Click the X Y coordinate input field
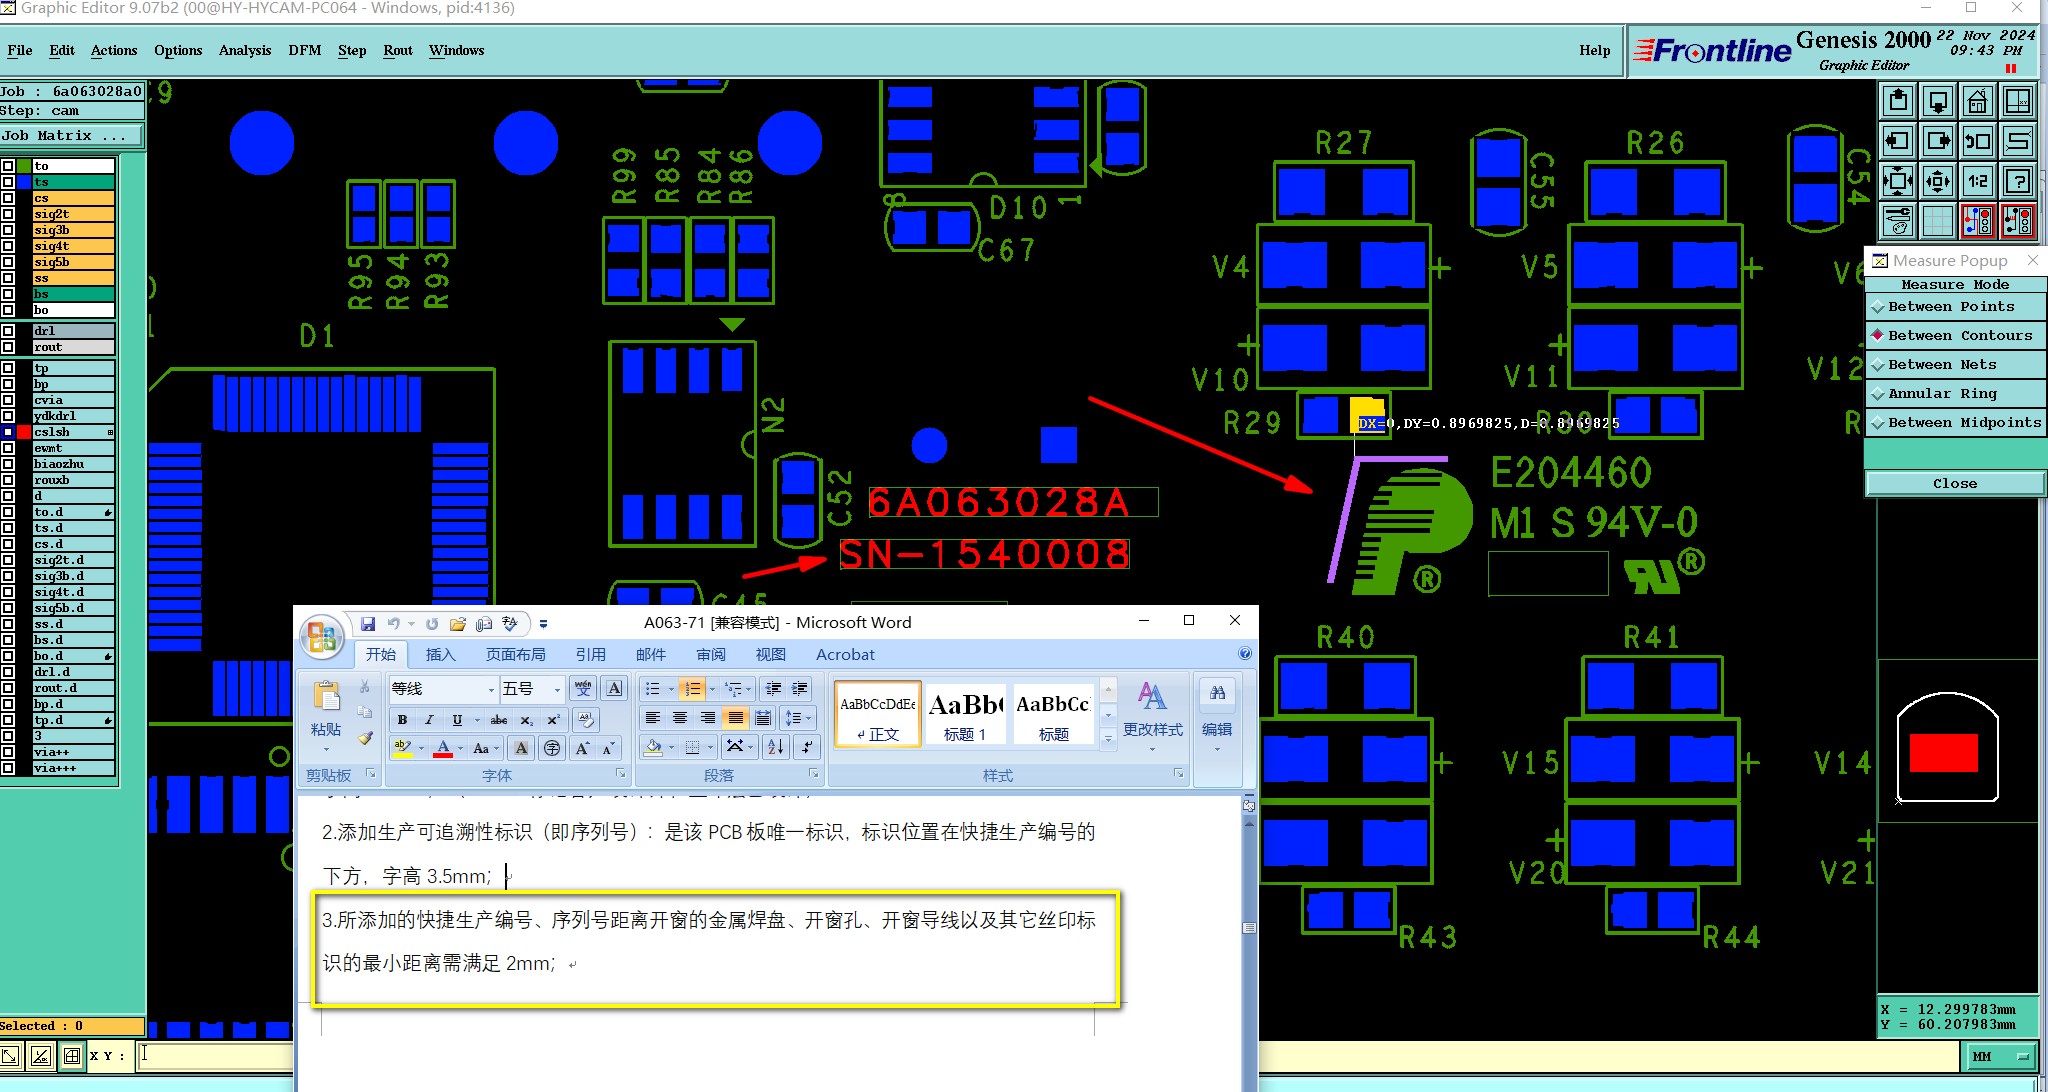 click(x=215, y=1055)
